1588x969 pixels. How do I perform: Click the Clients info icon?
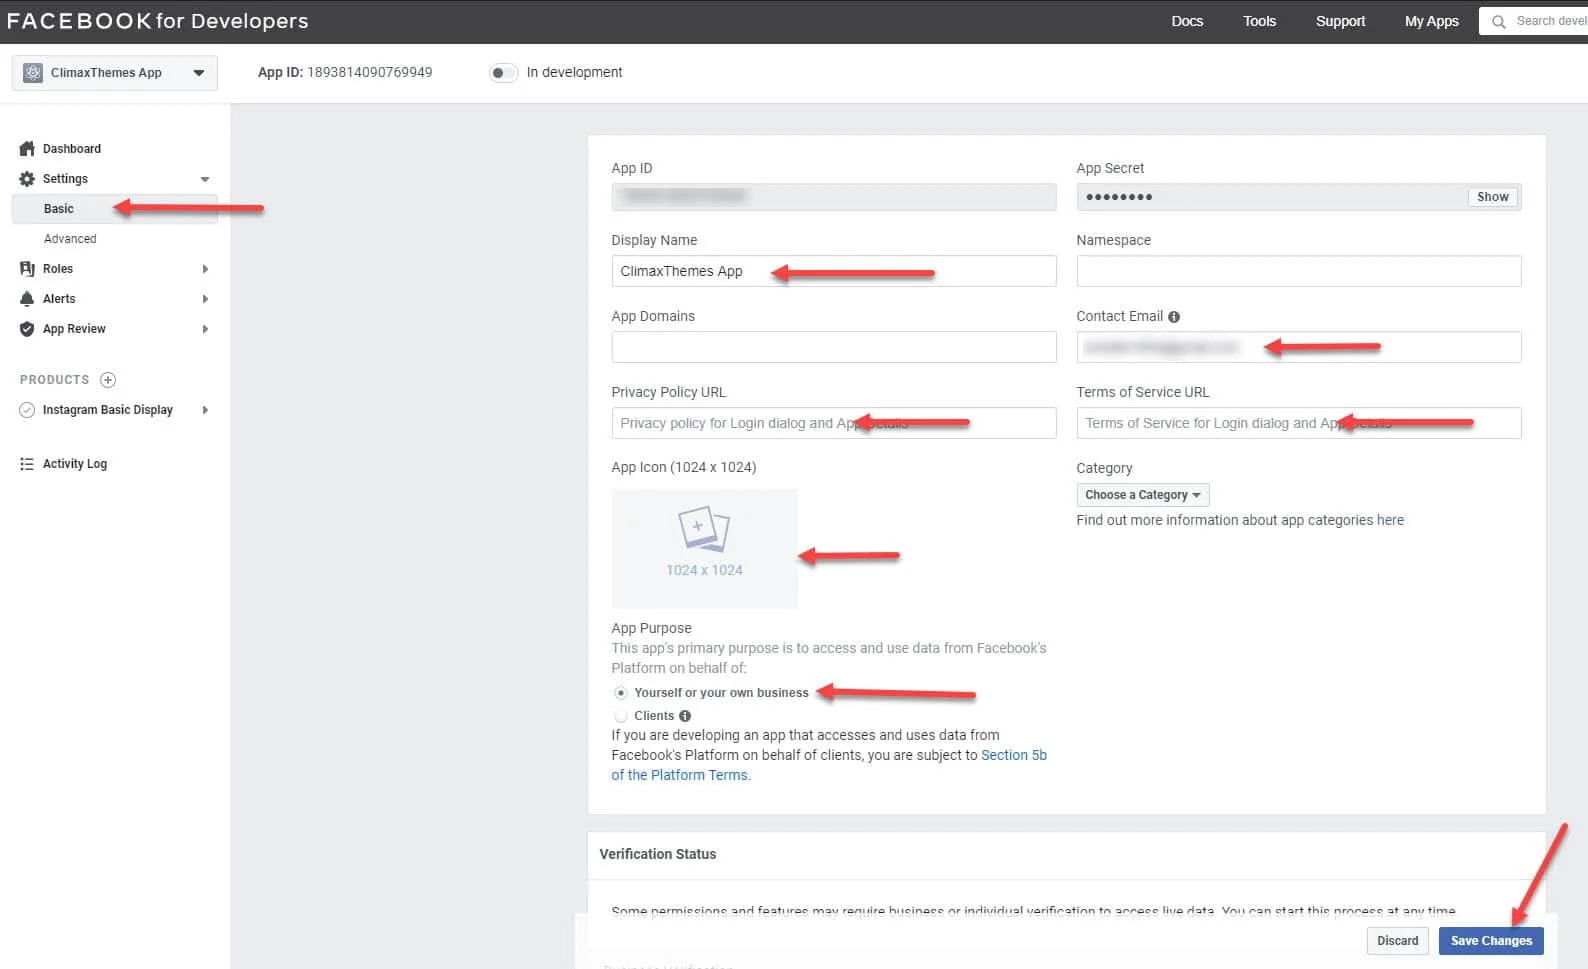pos(685,716)
